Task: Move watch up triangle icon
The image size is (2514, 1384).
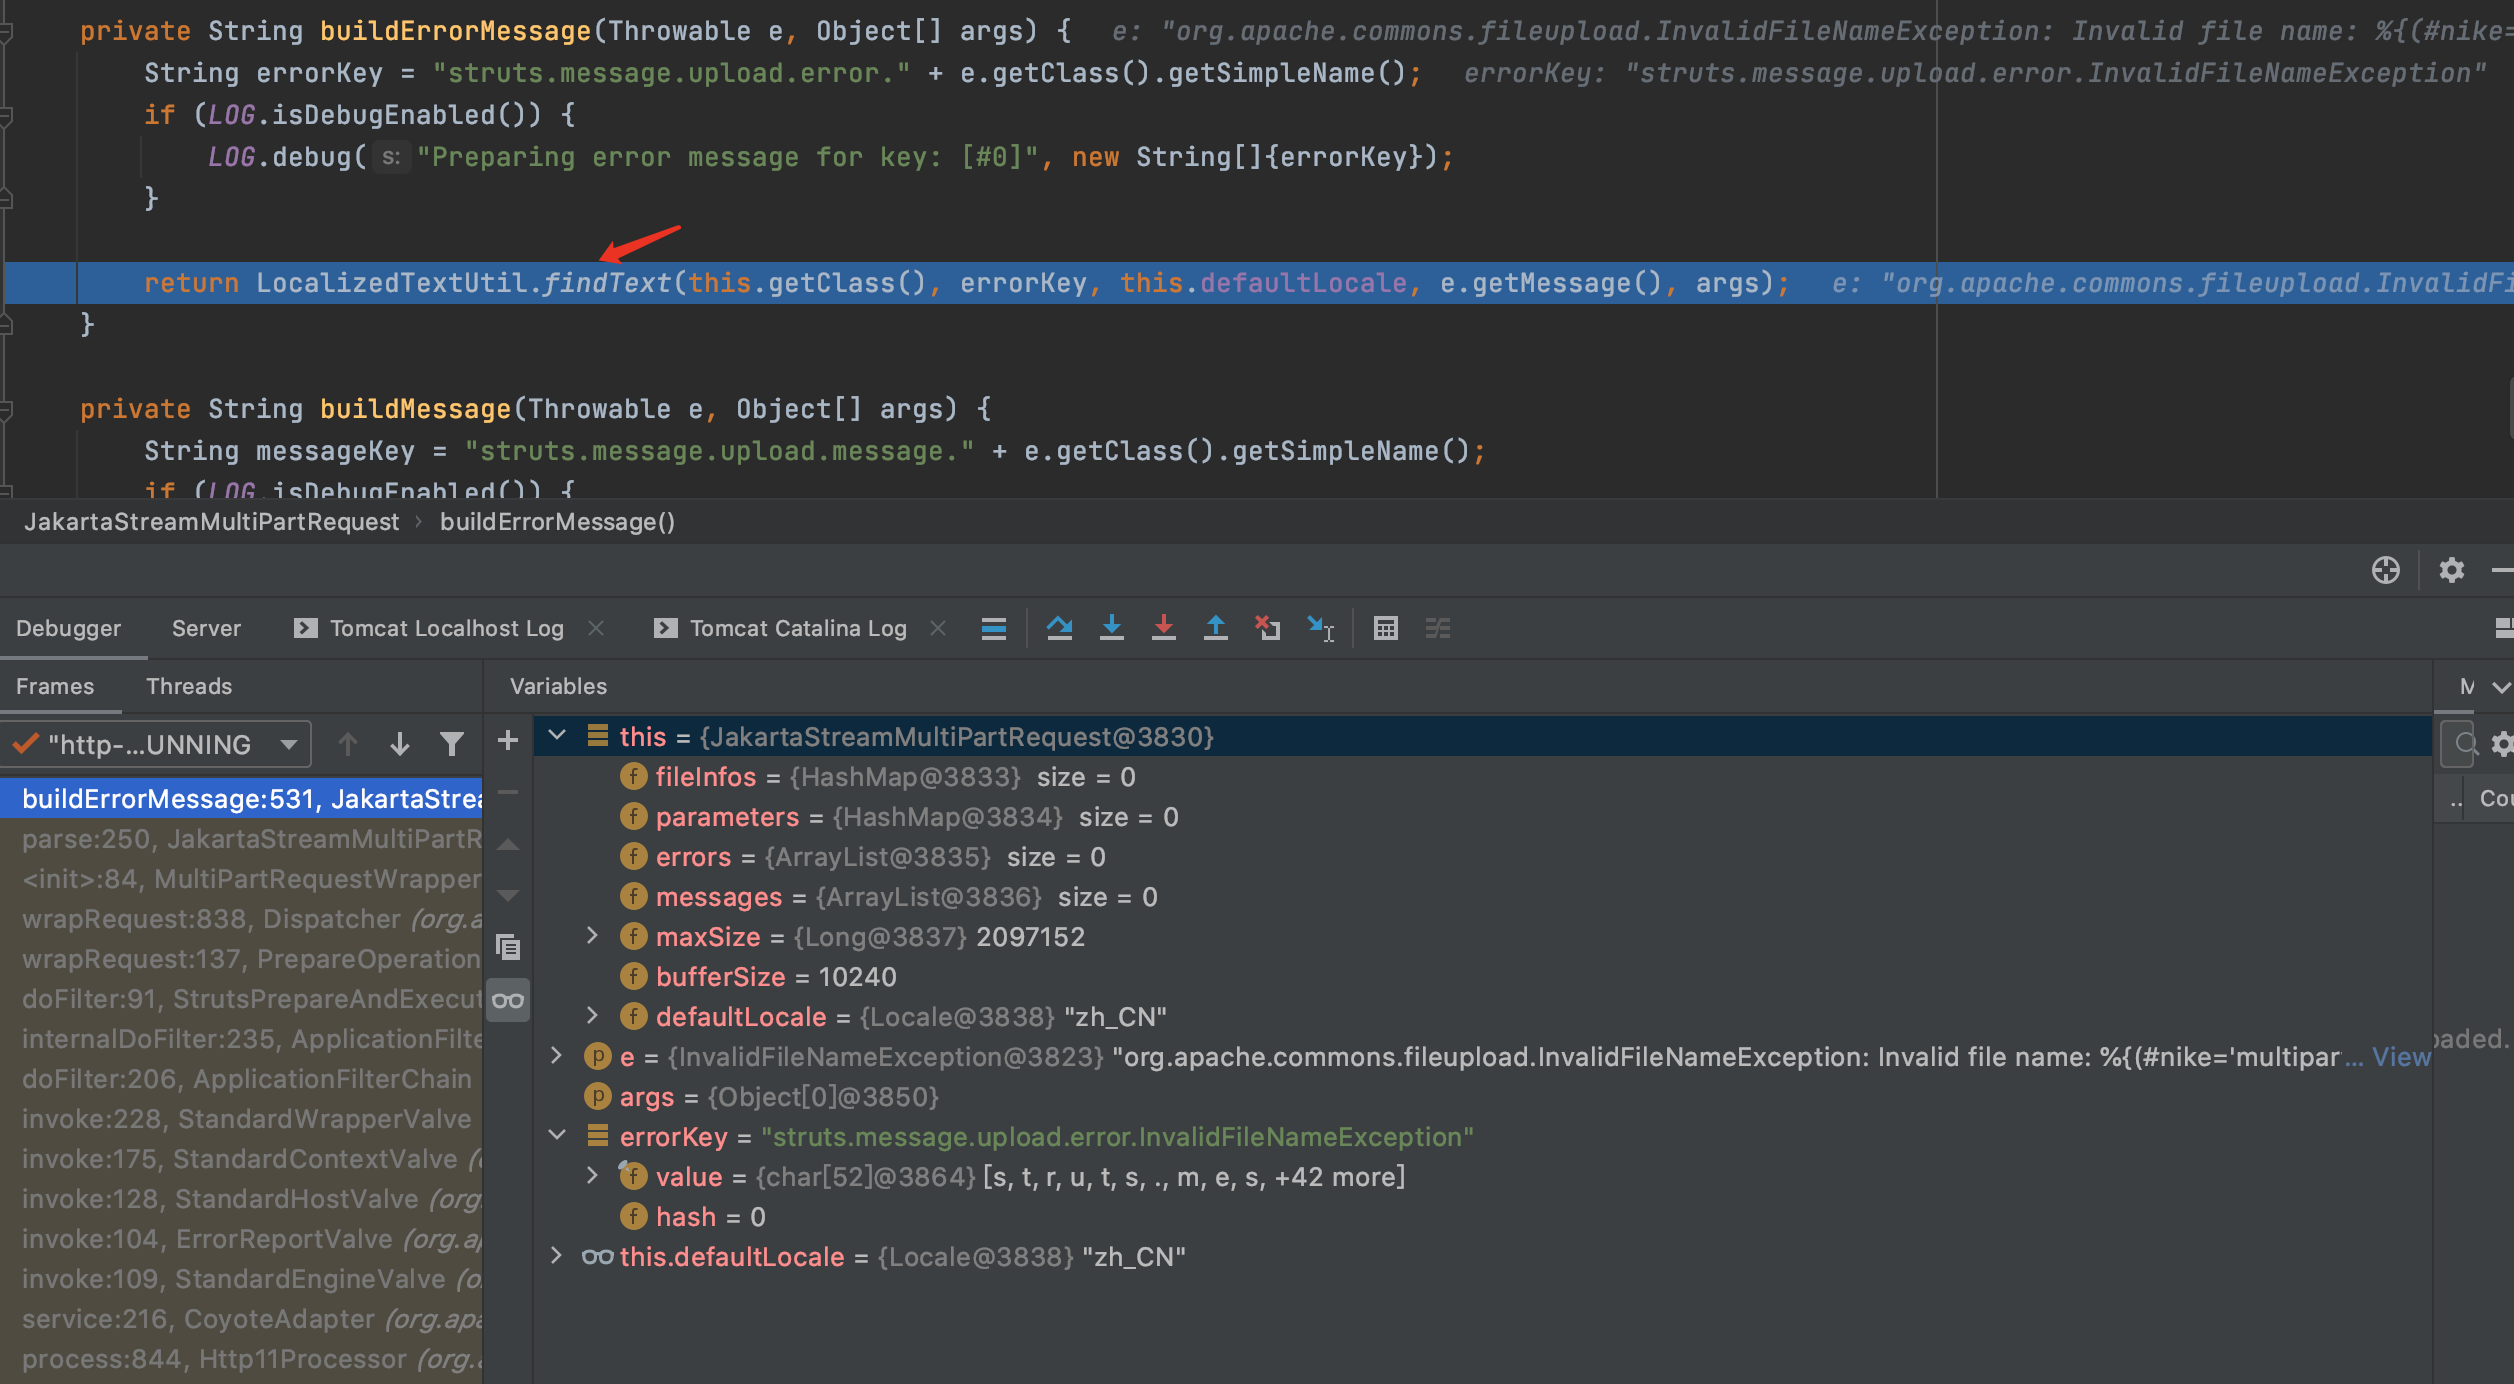Action: pyautogui.click(x=508, y=844)
